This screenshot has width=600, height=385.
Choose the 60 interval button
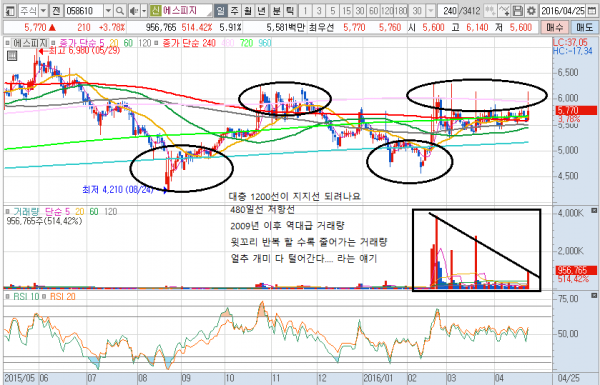(374, 11)
